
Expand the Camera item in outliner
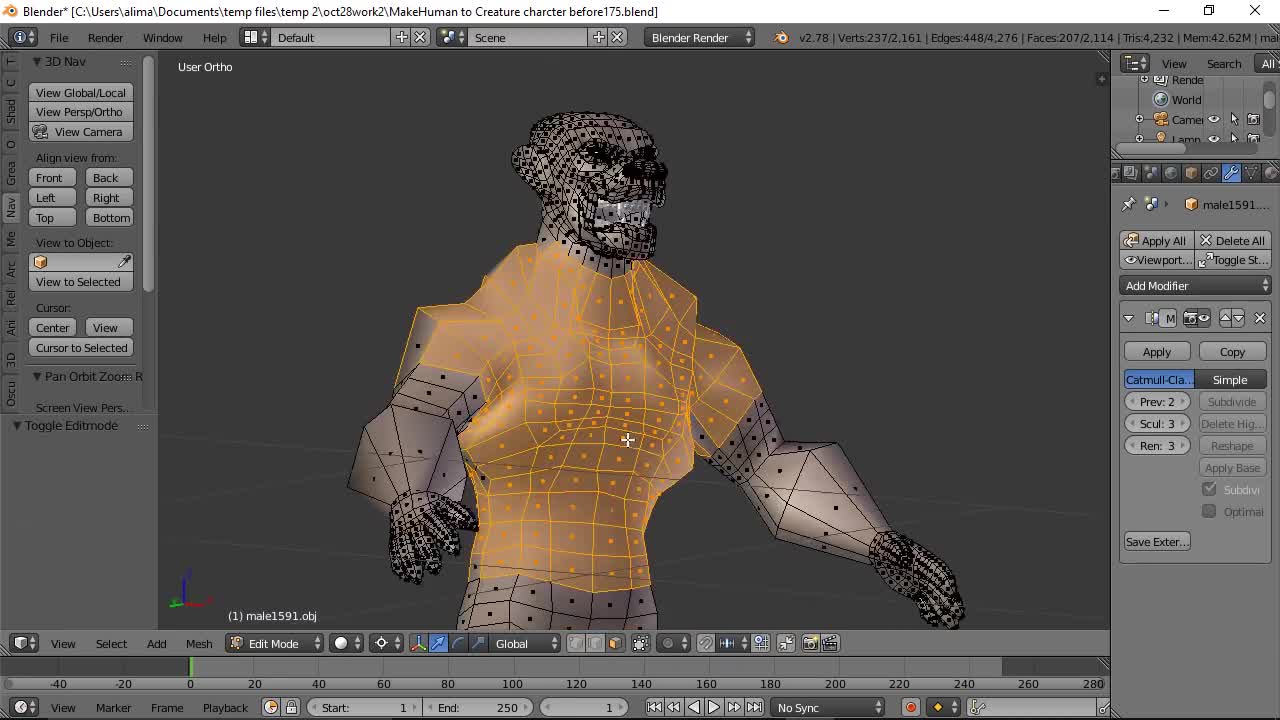[1139, 119]
